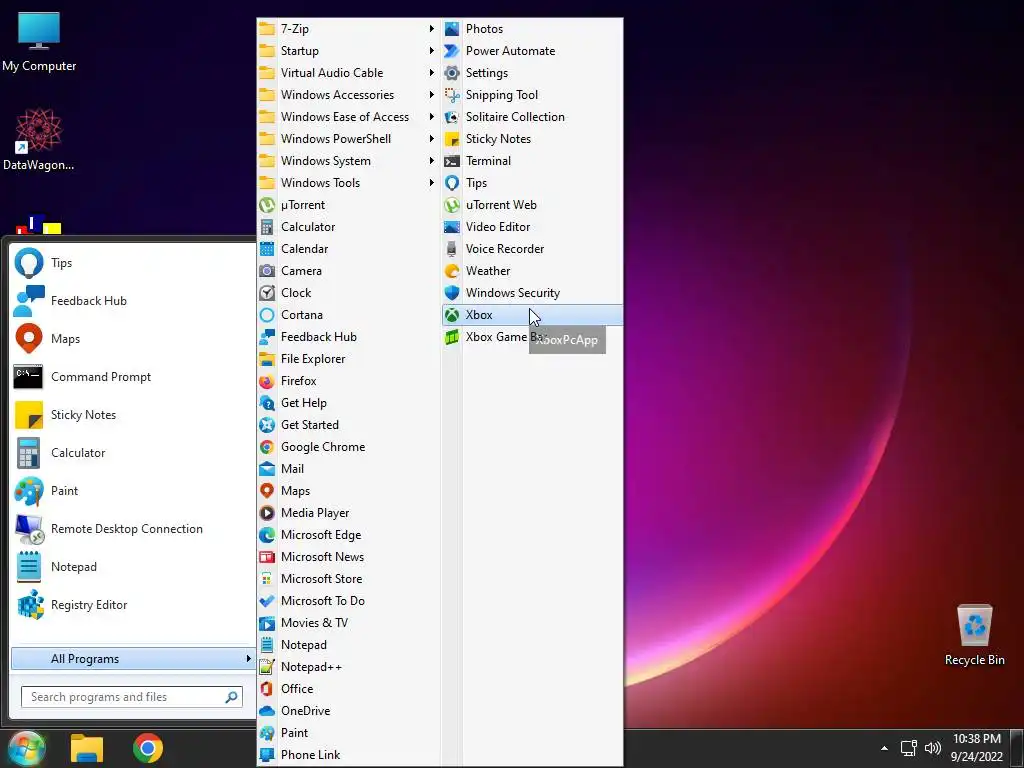Expand Windows System folder
This screenshot has width=1024, height=768.
348,161
